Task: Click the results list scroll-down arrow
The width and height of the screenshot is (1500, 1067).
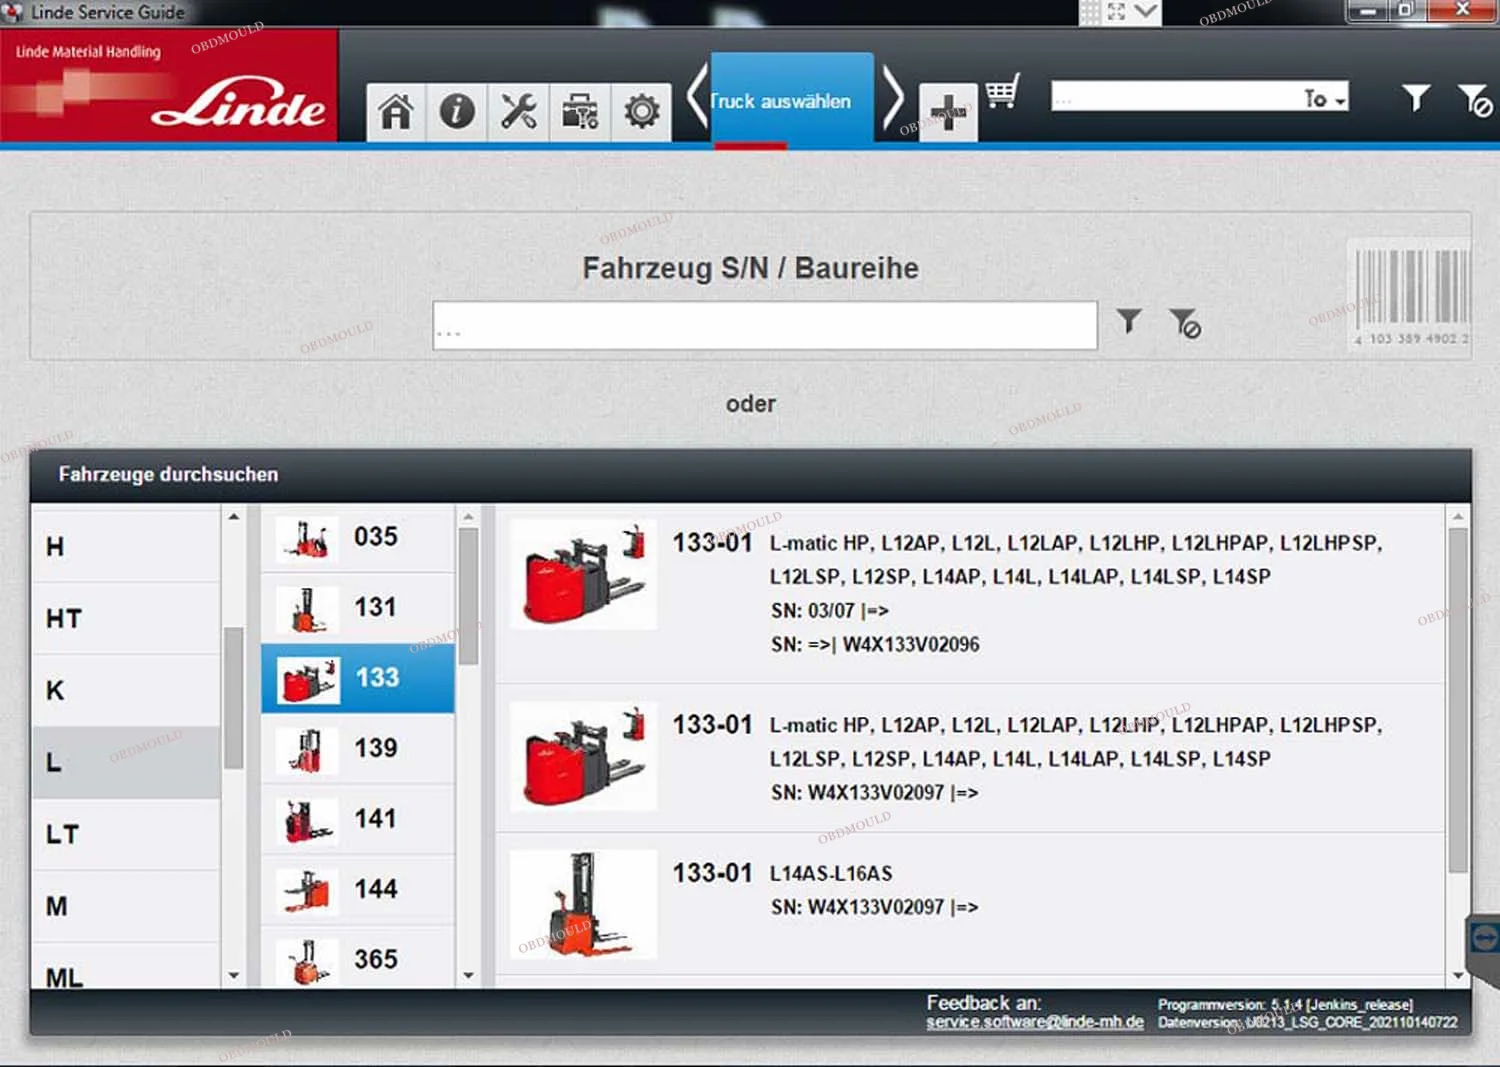Action: (x=1458, y=975)
